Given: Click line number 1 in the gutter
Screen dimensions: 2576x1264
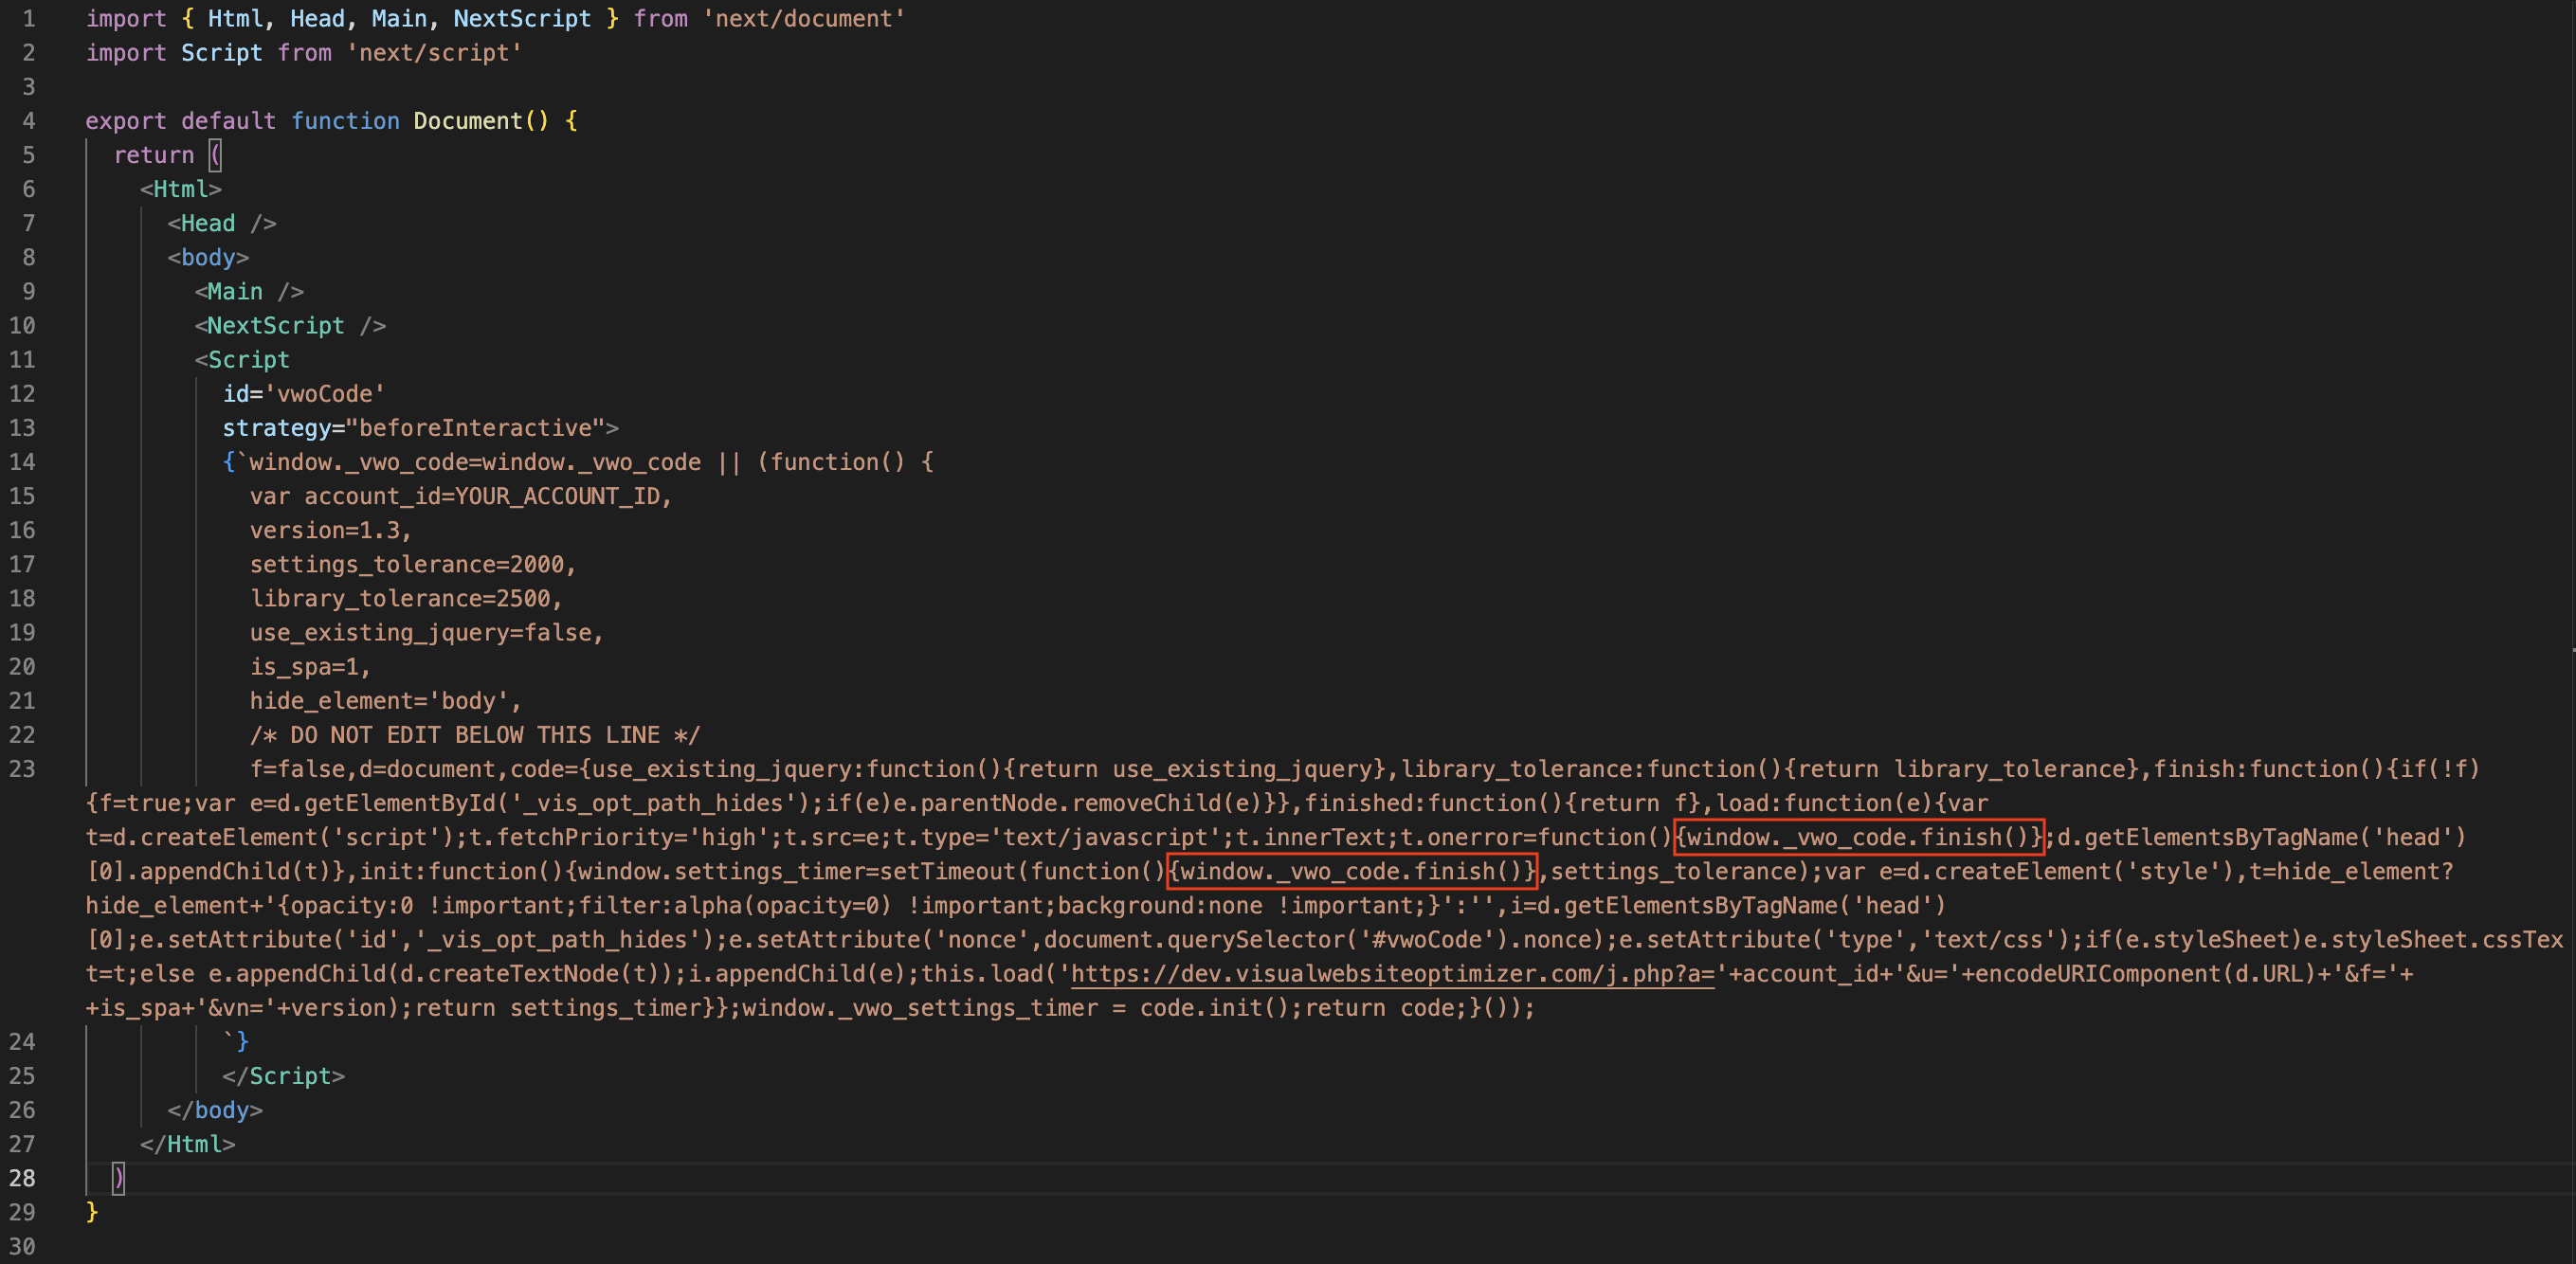Looking at the screenshot, I should 28,18.
